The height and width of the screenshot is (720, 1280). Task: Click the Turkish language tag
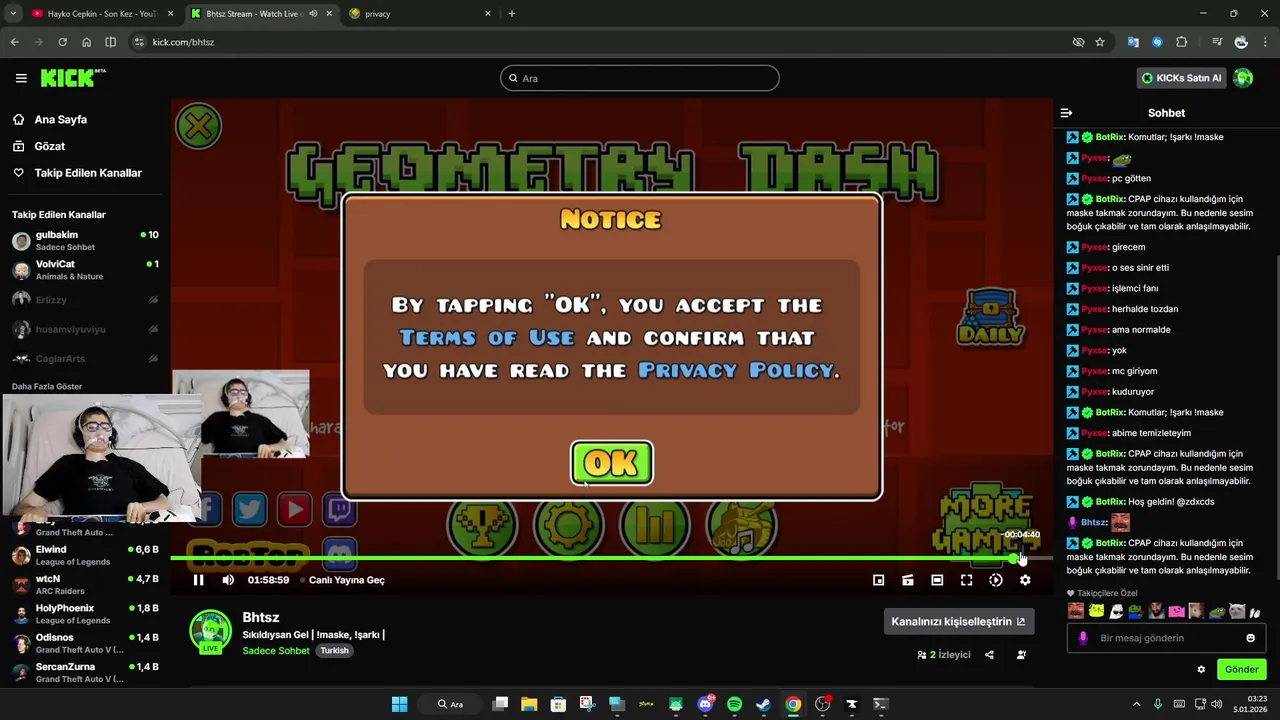[334, 650]
